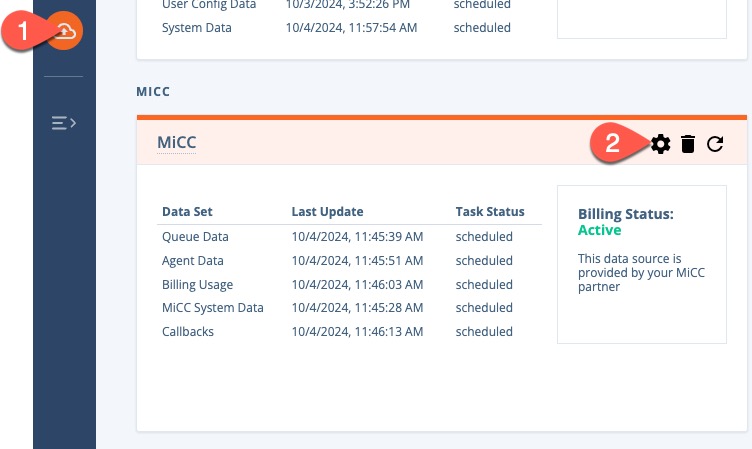Select the MiCC System Data row
The width and height of the screenshot is (752, 449).
pos(349,307)
